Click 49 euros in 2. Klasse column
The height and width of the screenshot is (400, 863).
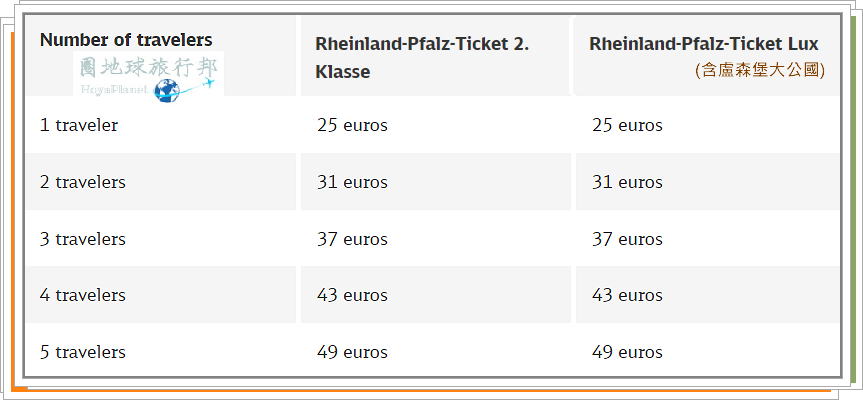[x=352, y=352]
